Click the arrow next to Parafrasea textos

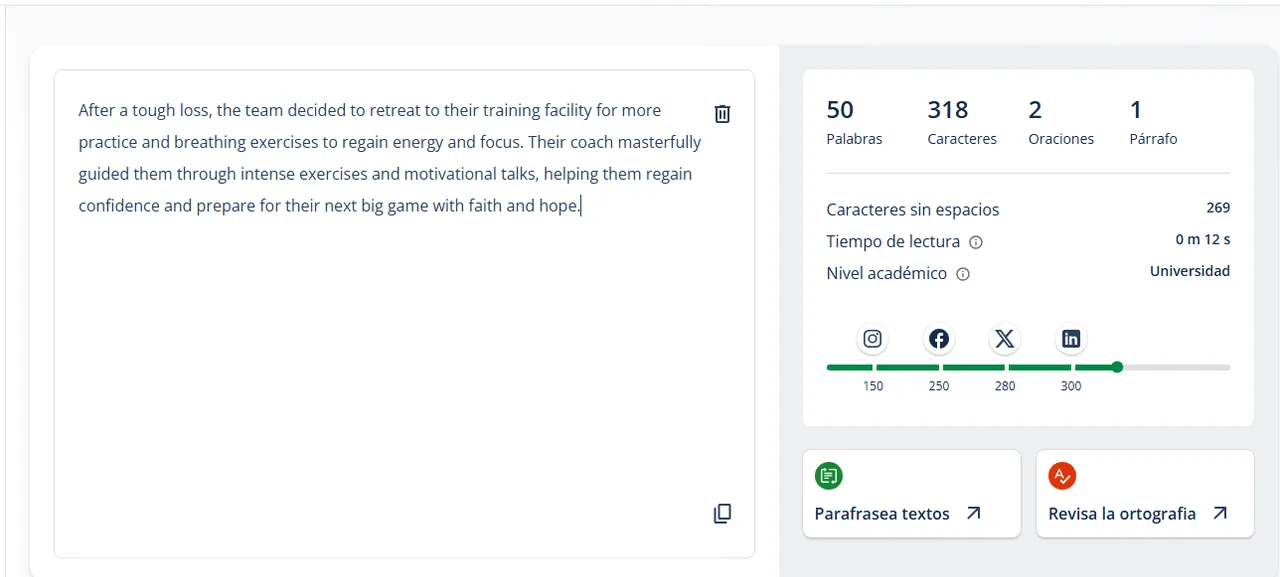click(x=973, y=513)
